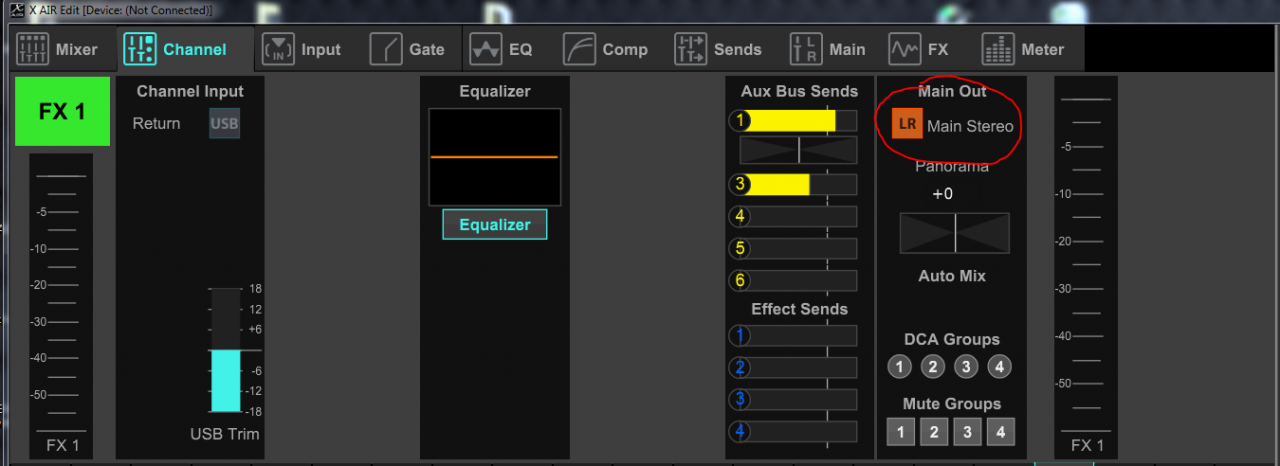This screenshot has width=1280, height=466.
Task: Assign channel to DCA Group 3
Action: (x=965, y=367)
